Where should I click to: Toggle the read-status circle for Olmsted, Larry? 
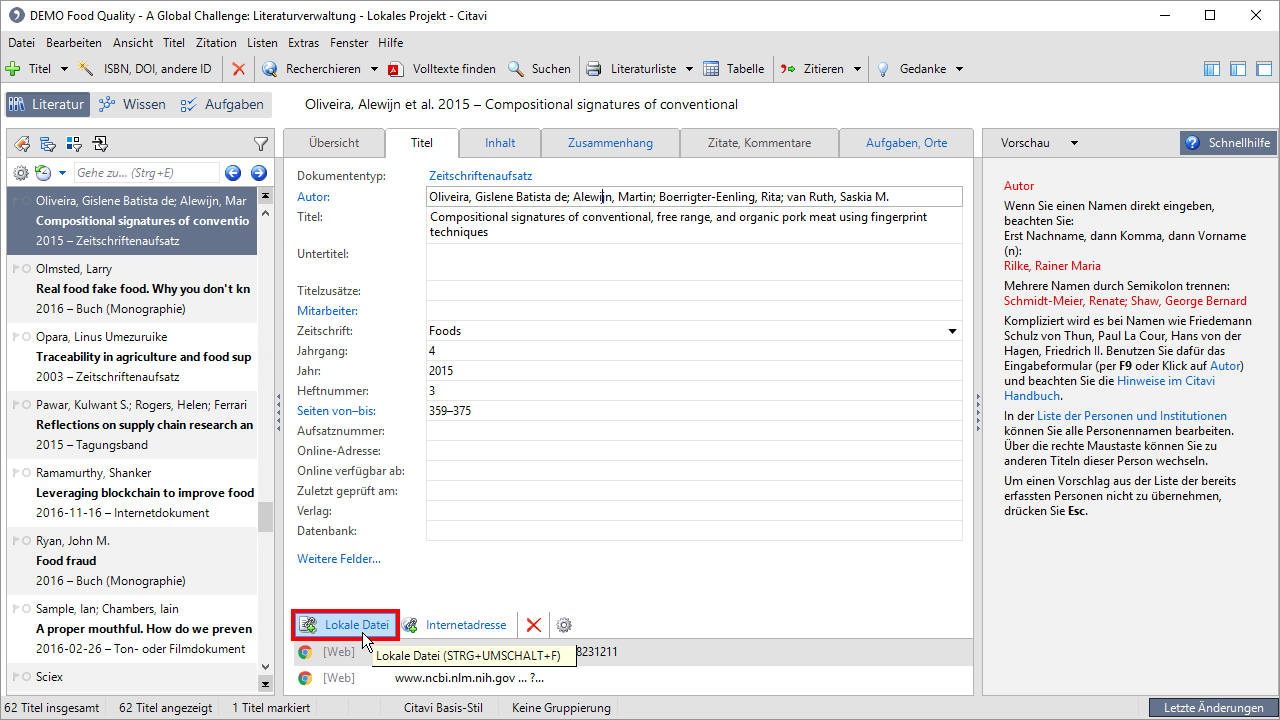pyautogui.click(x=26, y=269)
